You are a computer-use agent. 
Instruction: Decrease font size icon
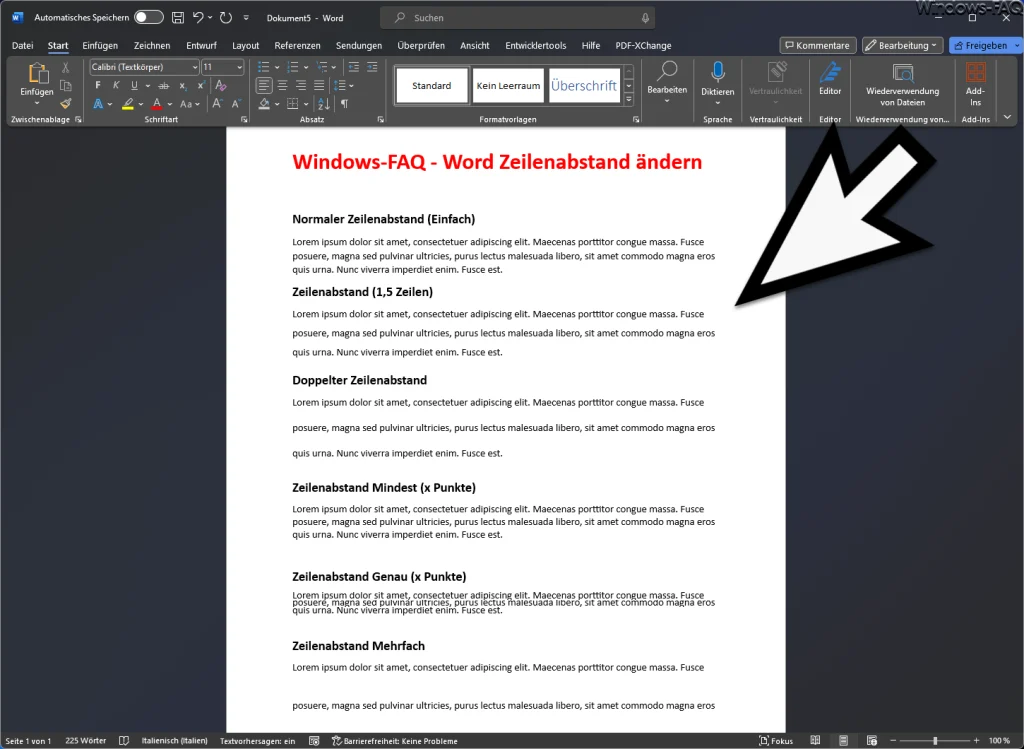236,104
